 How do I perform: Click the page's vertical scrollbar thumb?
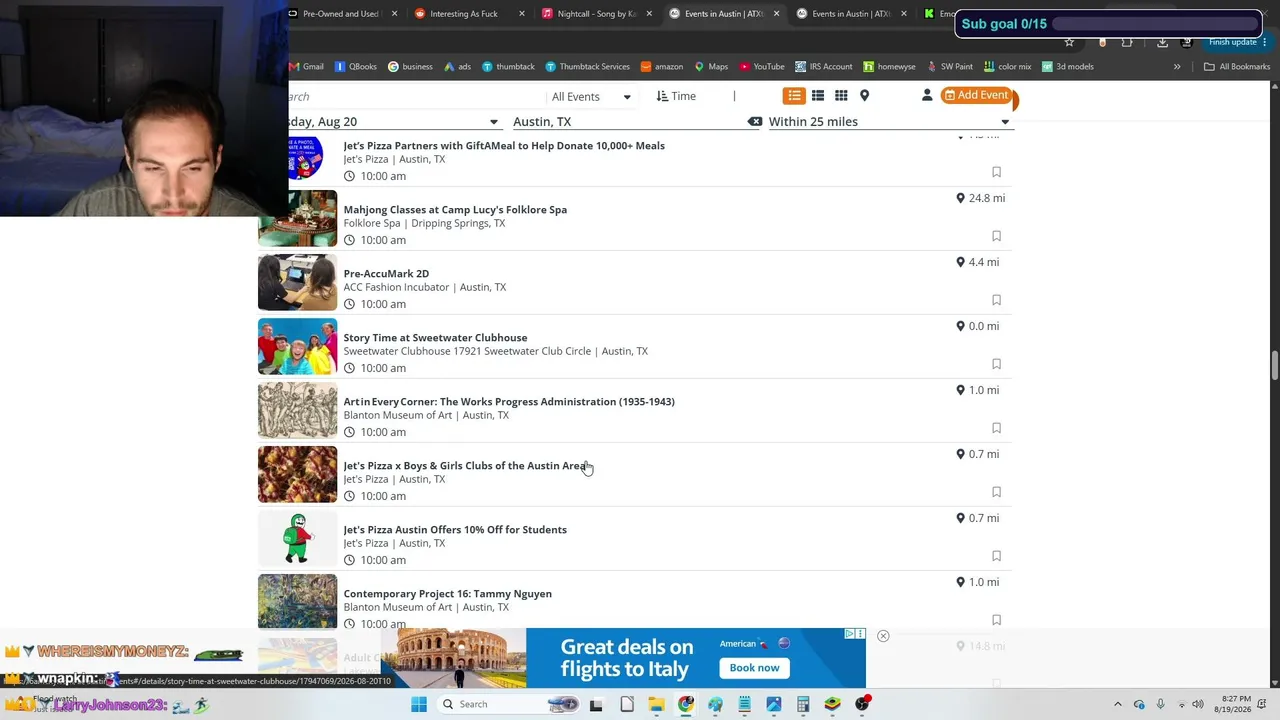pos(1274,364)
